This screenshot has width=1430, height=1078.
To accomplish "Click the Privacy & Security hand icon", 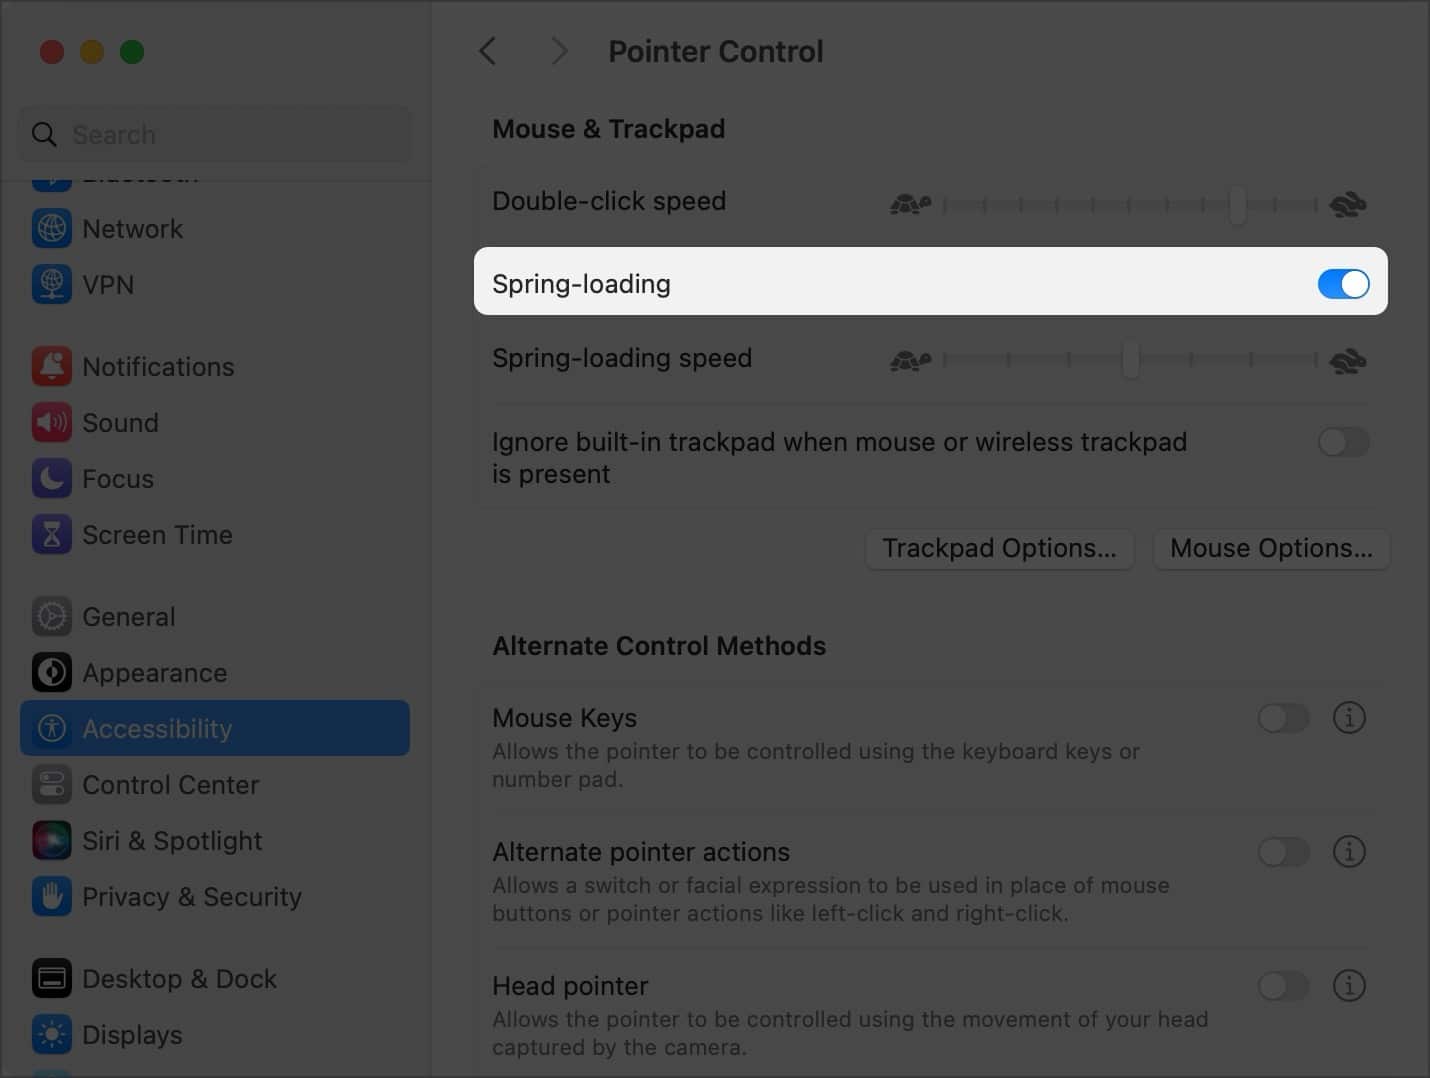I will click(x=51, y=897).
